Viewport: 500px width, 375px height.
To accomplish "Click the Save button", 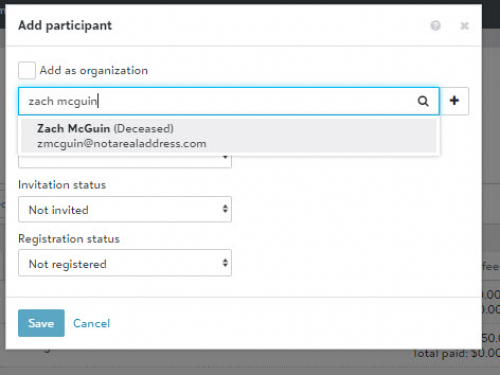I will pyautogui.click(x=41, y=323).
